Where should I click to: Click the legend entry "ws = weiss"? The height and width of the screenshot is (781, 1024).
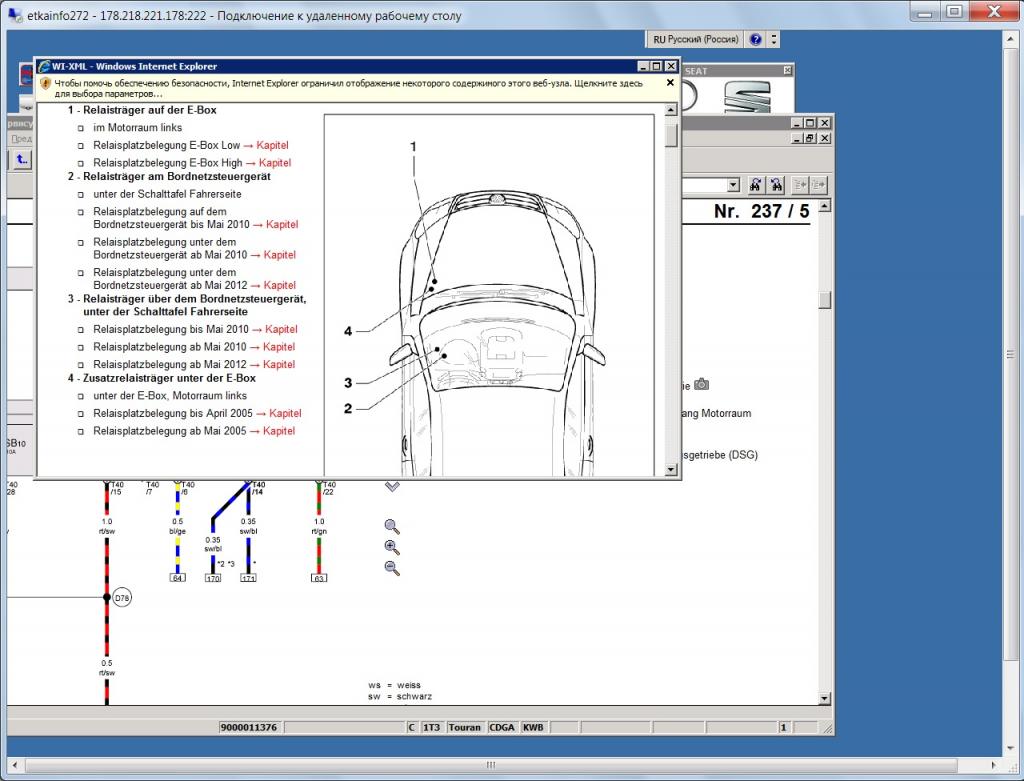click(x=394, y=685)
